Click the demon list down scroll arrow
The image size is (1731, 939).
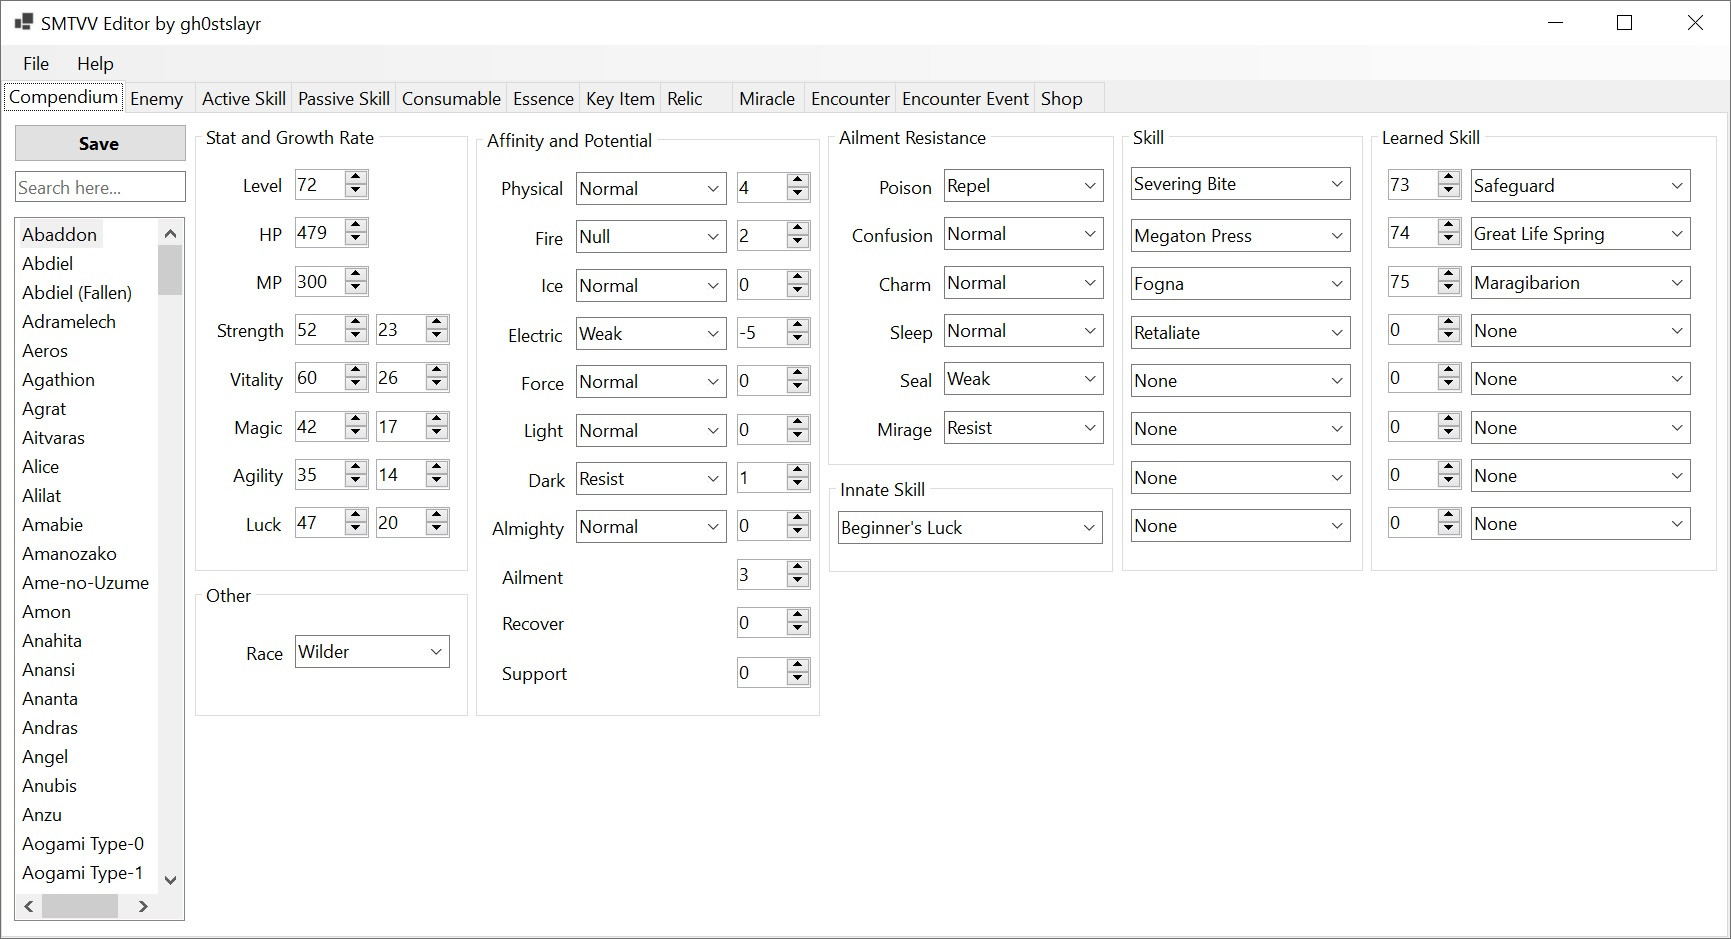click(170, 880)
